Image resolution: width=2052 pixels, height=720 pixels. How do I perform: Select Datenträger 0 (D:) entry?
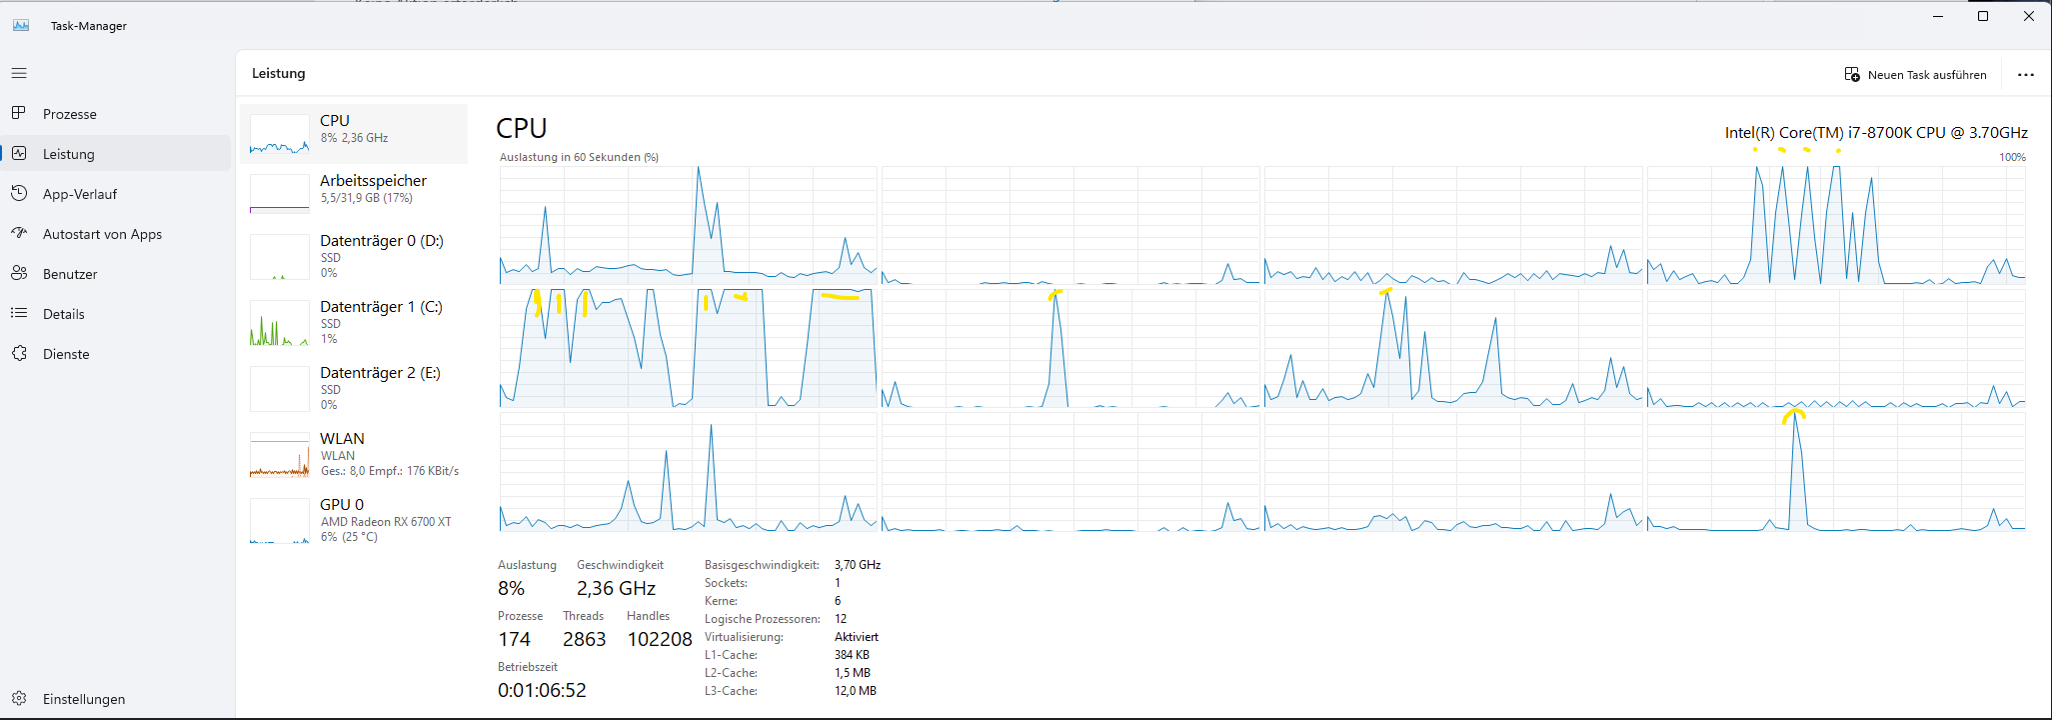pos(354,256)
